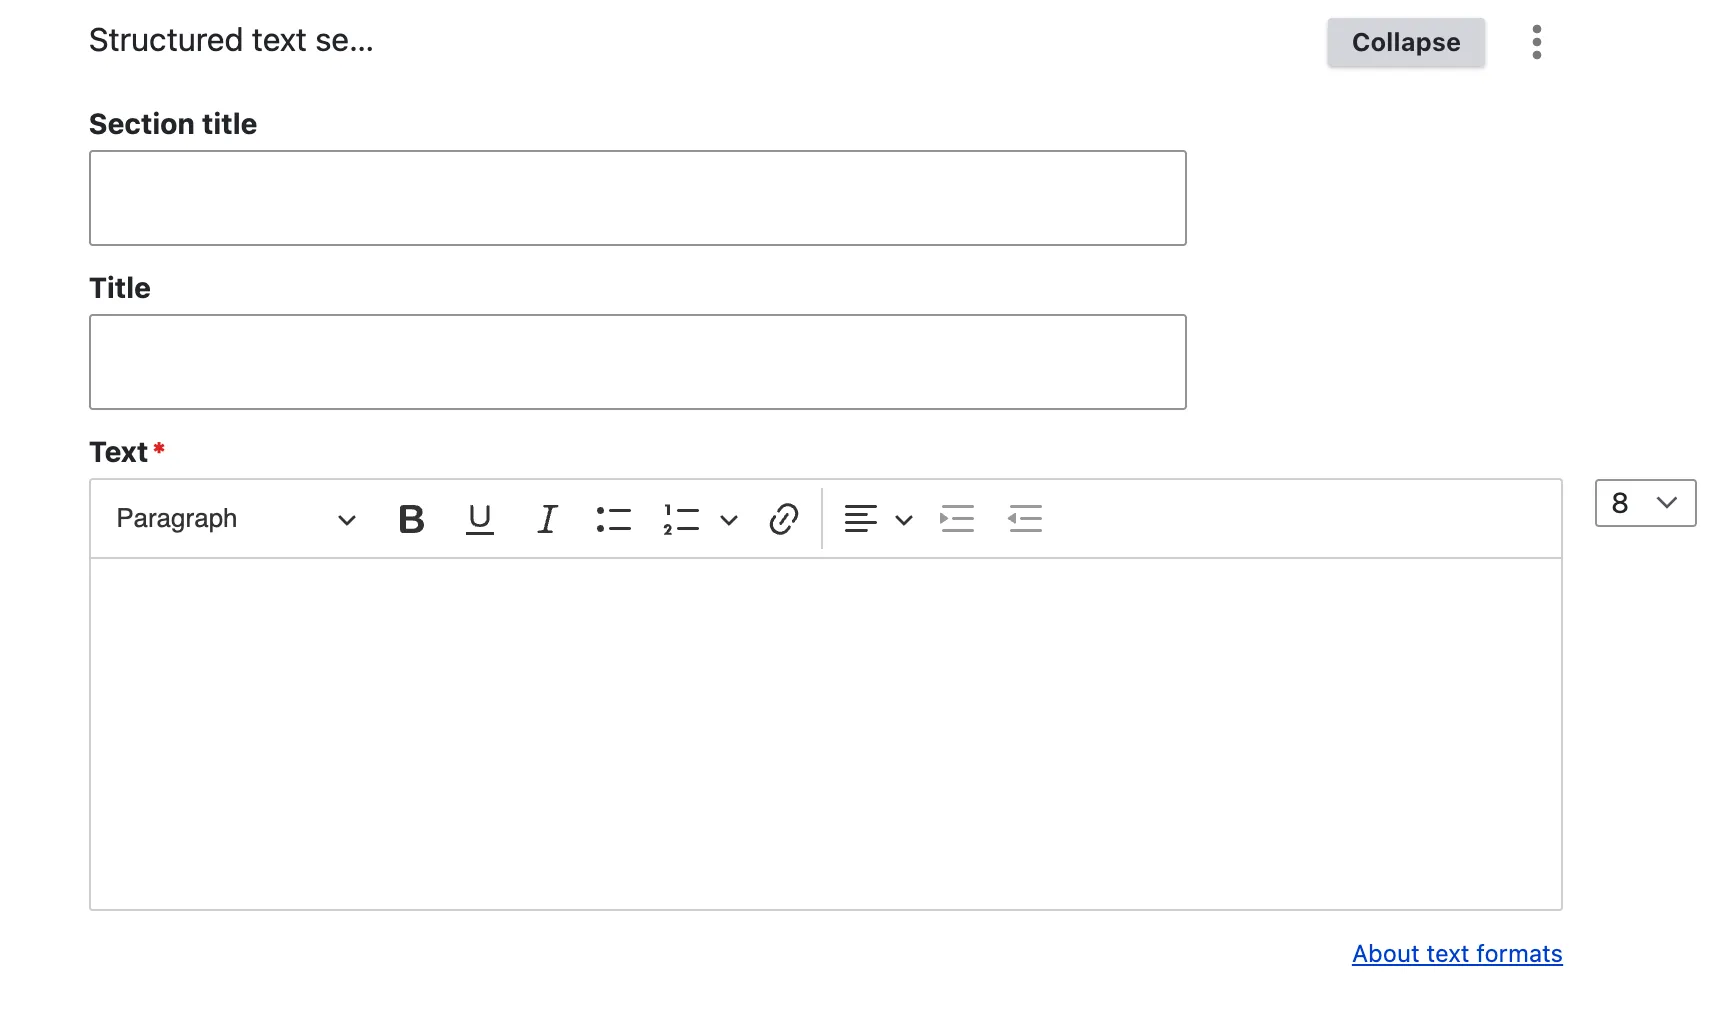Apply underline formatting
The height and width of the screenshot is (1012, 1736).
[x=480, y=519]
